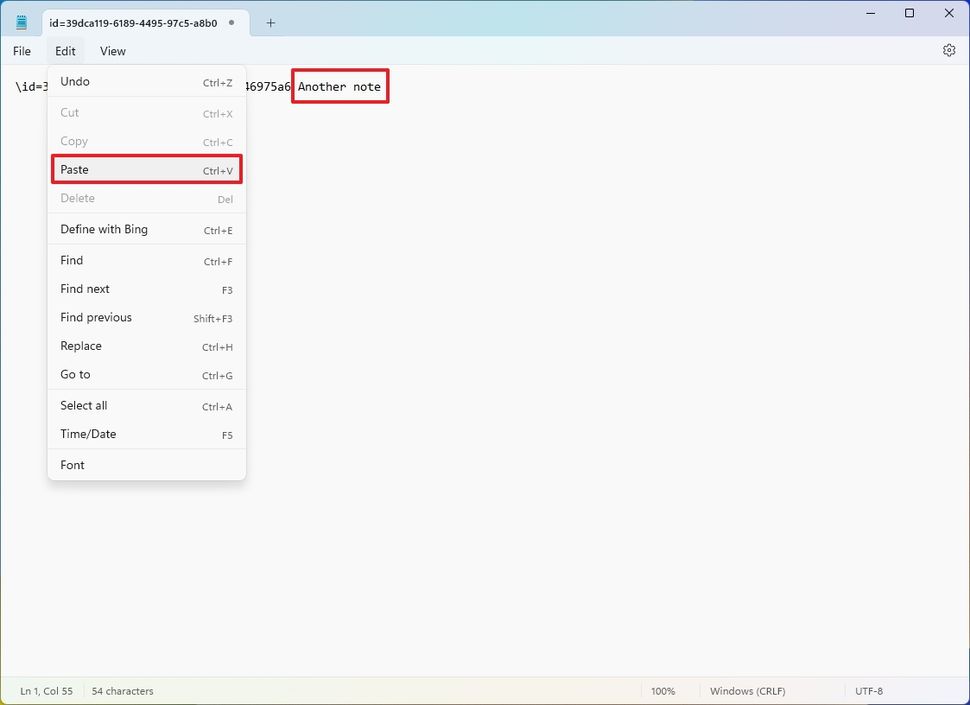Choose Define with Bing
The image size is (970, 705).
click(146, 229)
